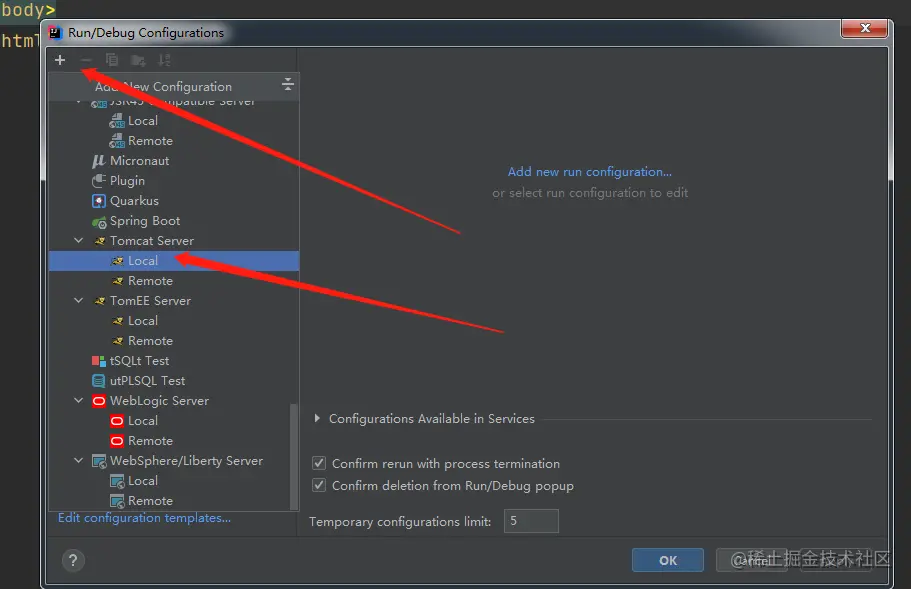Click the OK button
This screenshot has width=911, height=589.
[x=668, y=561]
